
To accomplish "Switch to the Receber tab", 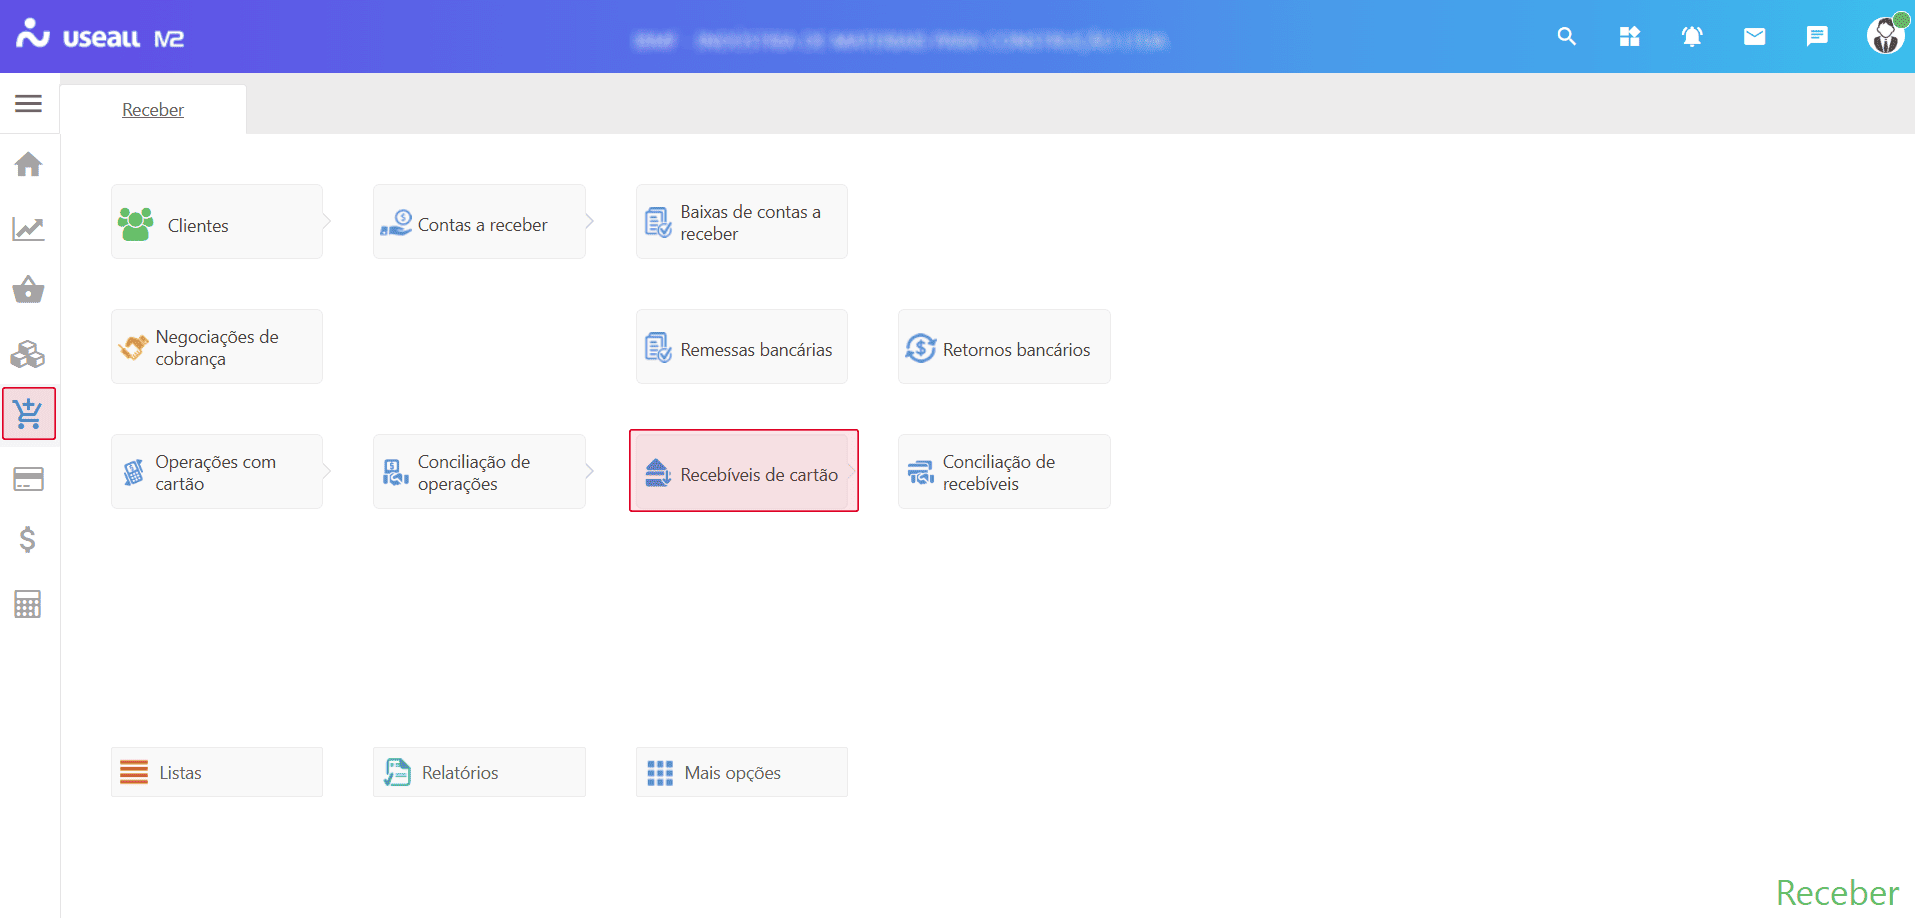I will pyautogui.click(x=153, y=110).
